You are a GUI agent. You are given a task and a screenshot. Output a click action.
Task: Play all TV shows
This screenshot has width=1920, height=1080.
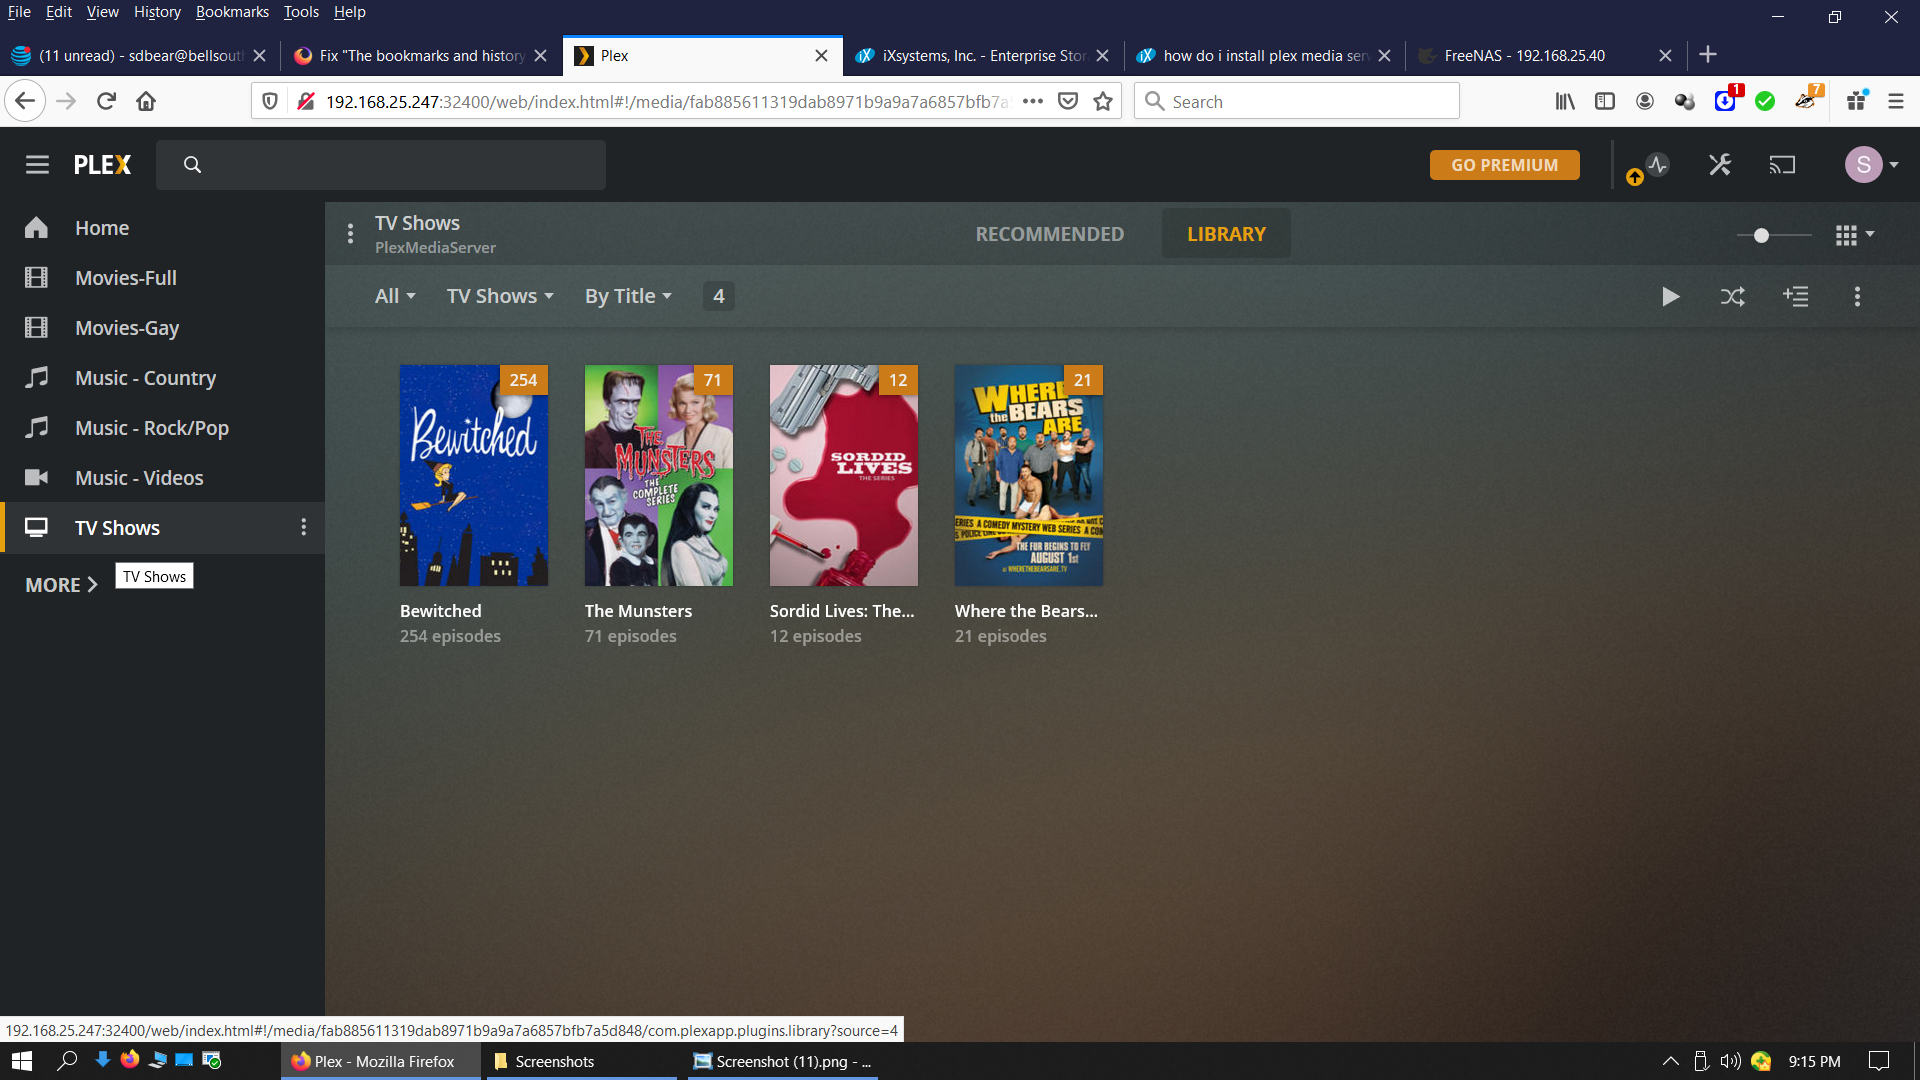pyautogui.click(x=1670, y=297)
